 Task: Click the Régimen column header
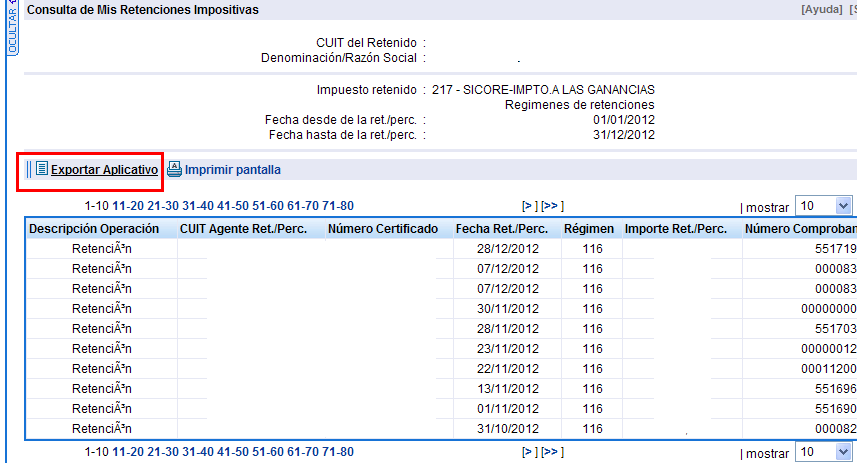[589, 229]
